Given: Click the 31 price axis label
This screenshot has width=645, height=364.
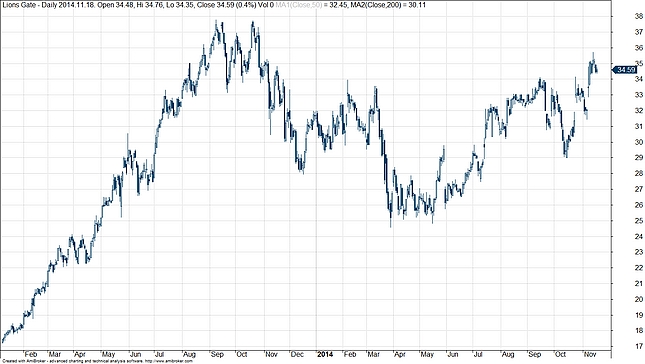Looking at the screenshot, I should click(x=639, y=126).
